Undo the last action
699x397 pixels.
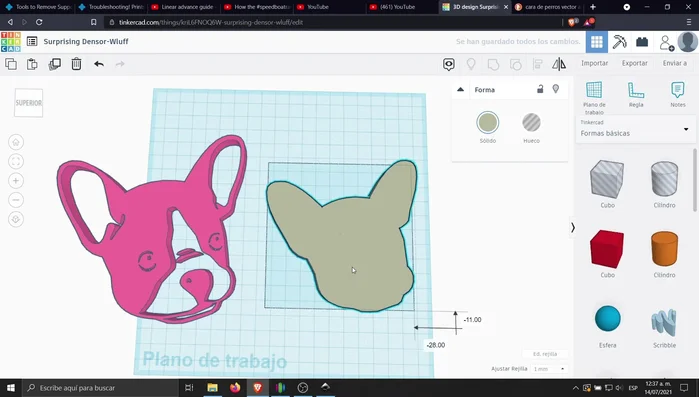click(99, 64)
